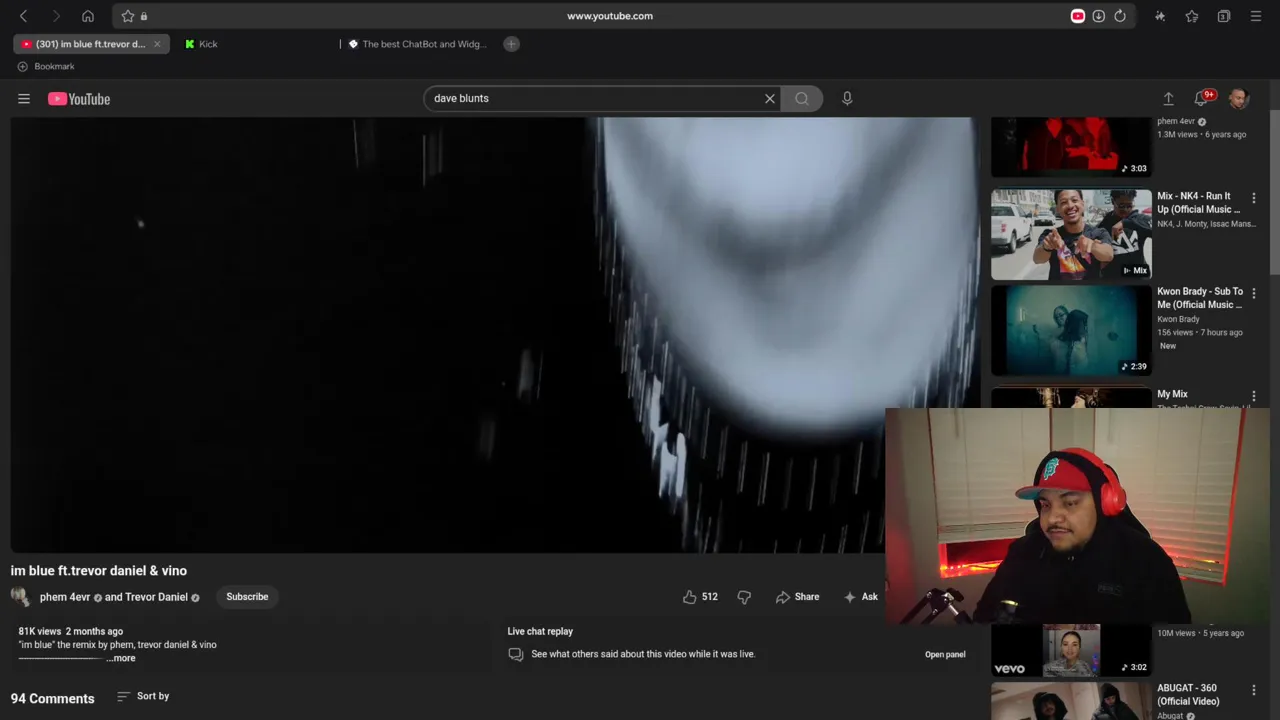Open the Kwon Brady Sub To Me thumbnail

[x=1071, y=330]
